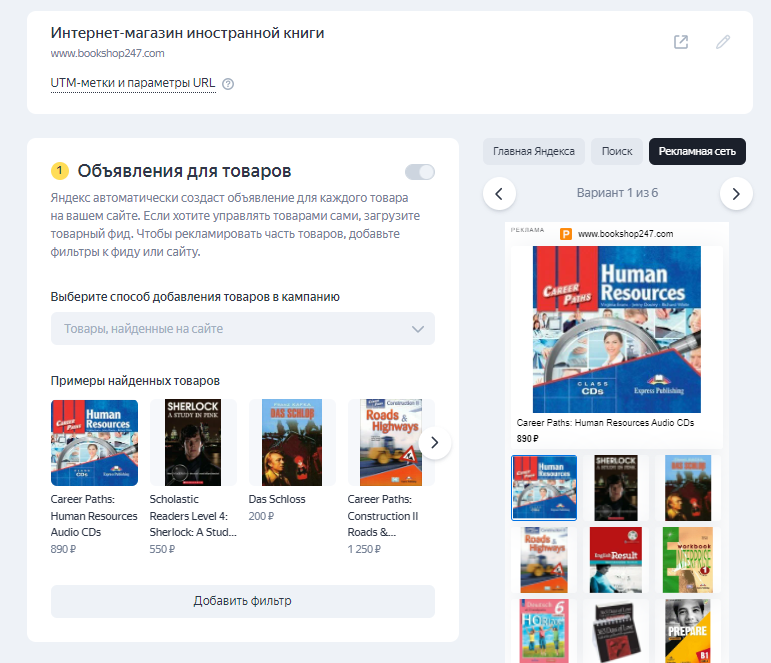
Task: Open UTM-метки и параметры URL link
Action: point(133,83)
